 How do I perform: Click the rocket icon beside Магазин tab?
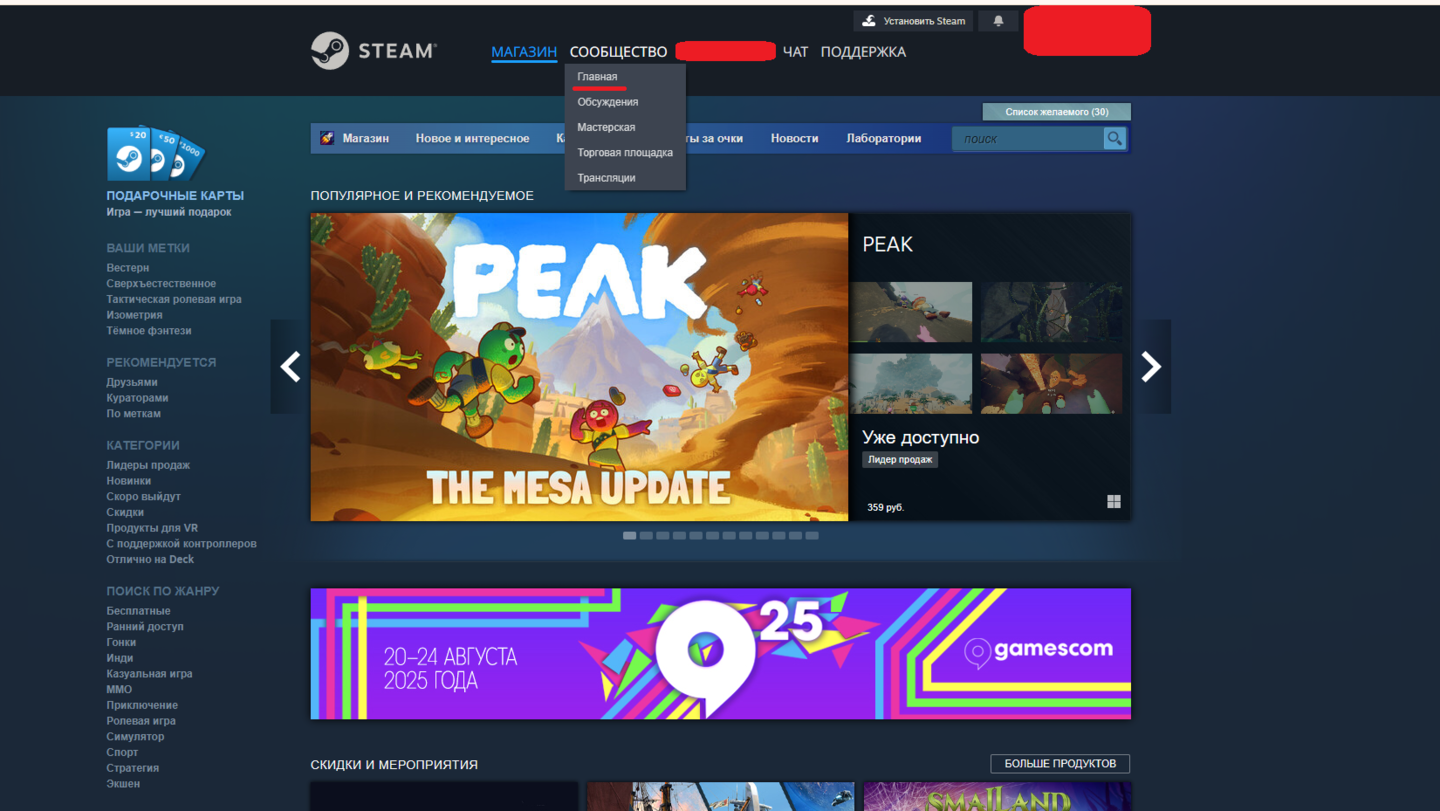click(327, 138)
